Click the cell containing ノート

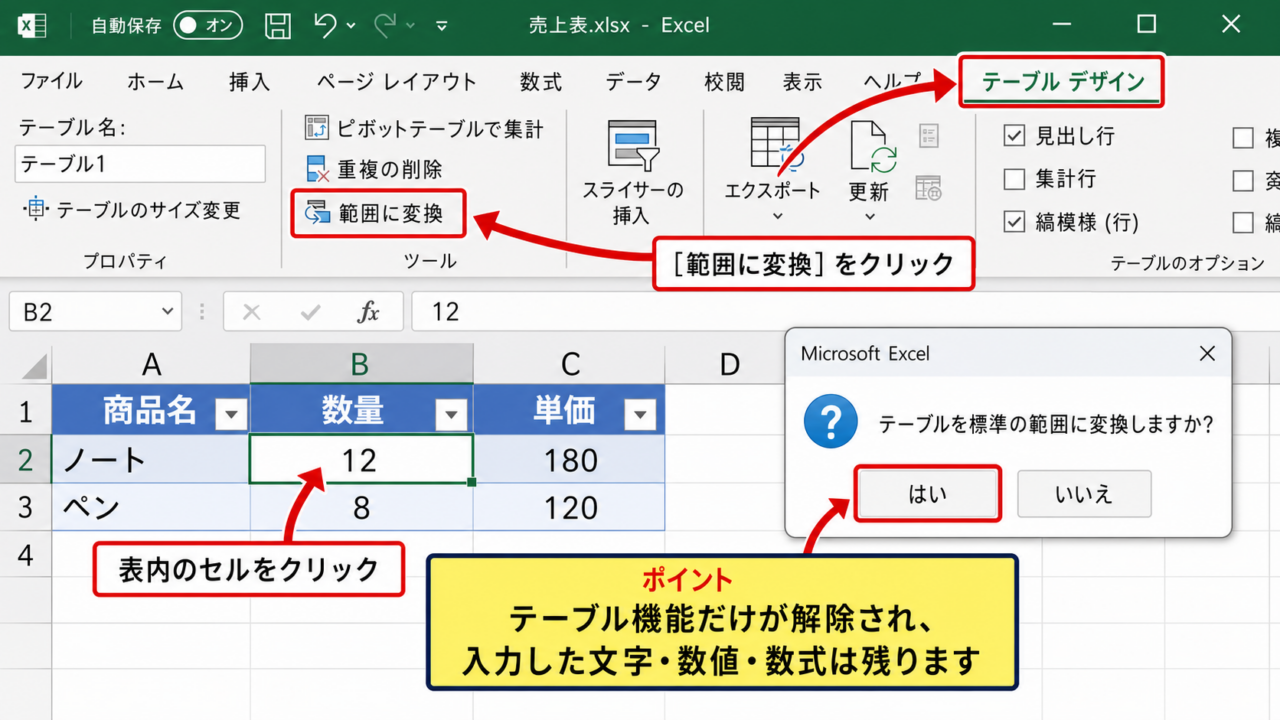coord(151,460)
